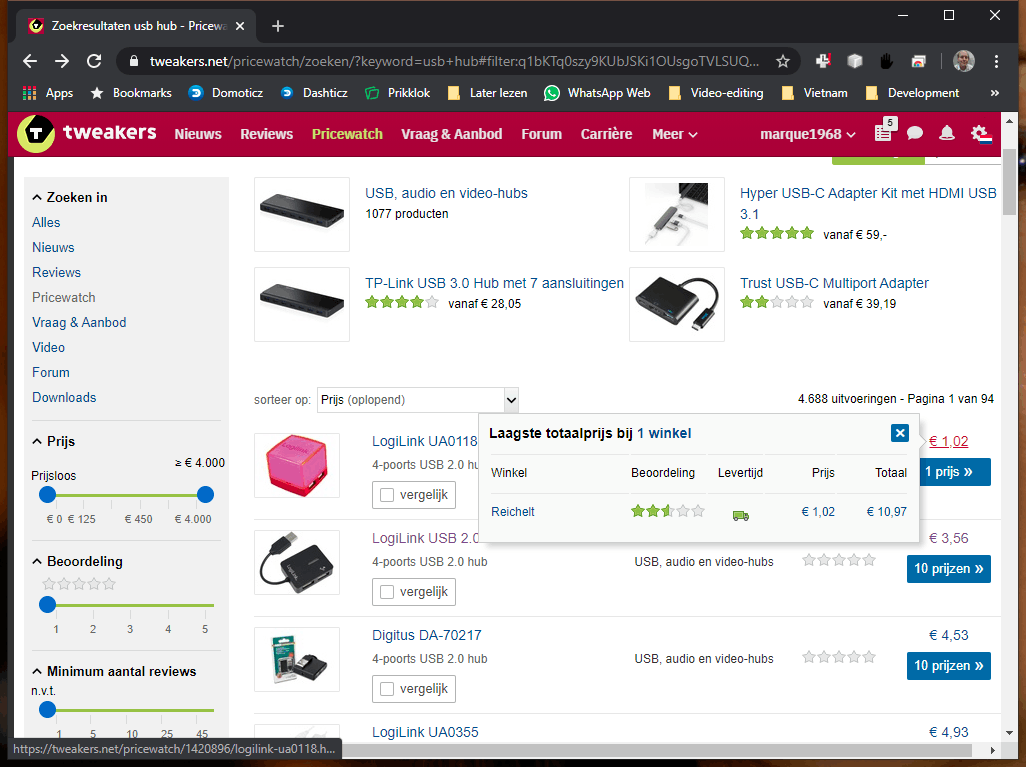
Task: Click the Tweakers logo icon
Action: [36, 134]
